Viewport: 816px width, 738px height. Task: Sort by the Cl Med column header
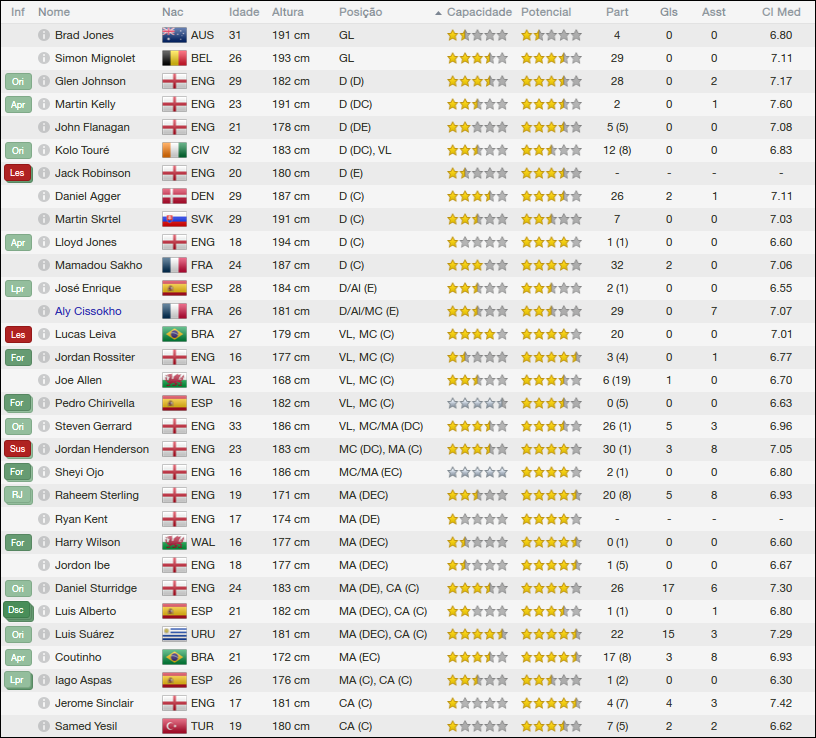click(x=781, y=12)
